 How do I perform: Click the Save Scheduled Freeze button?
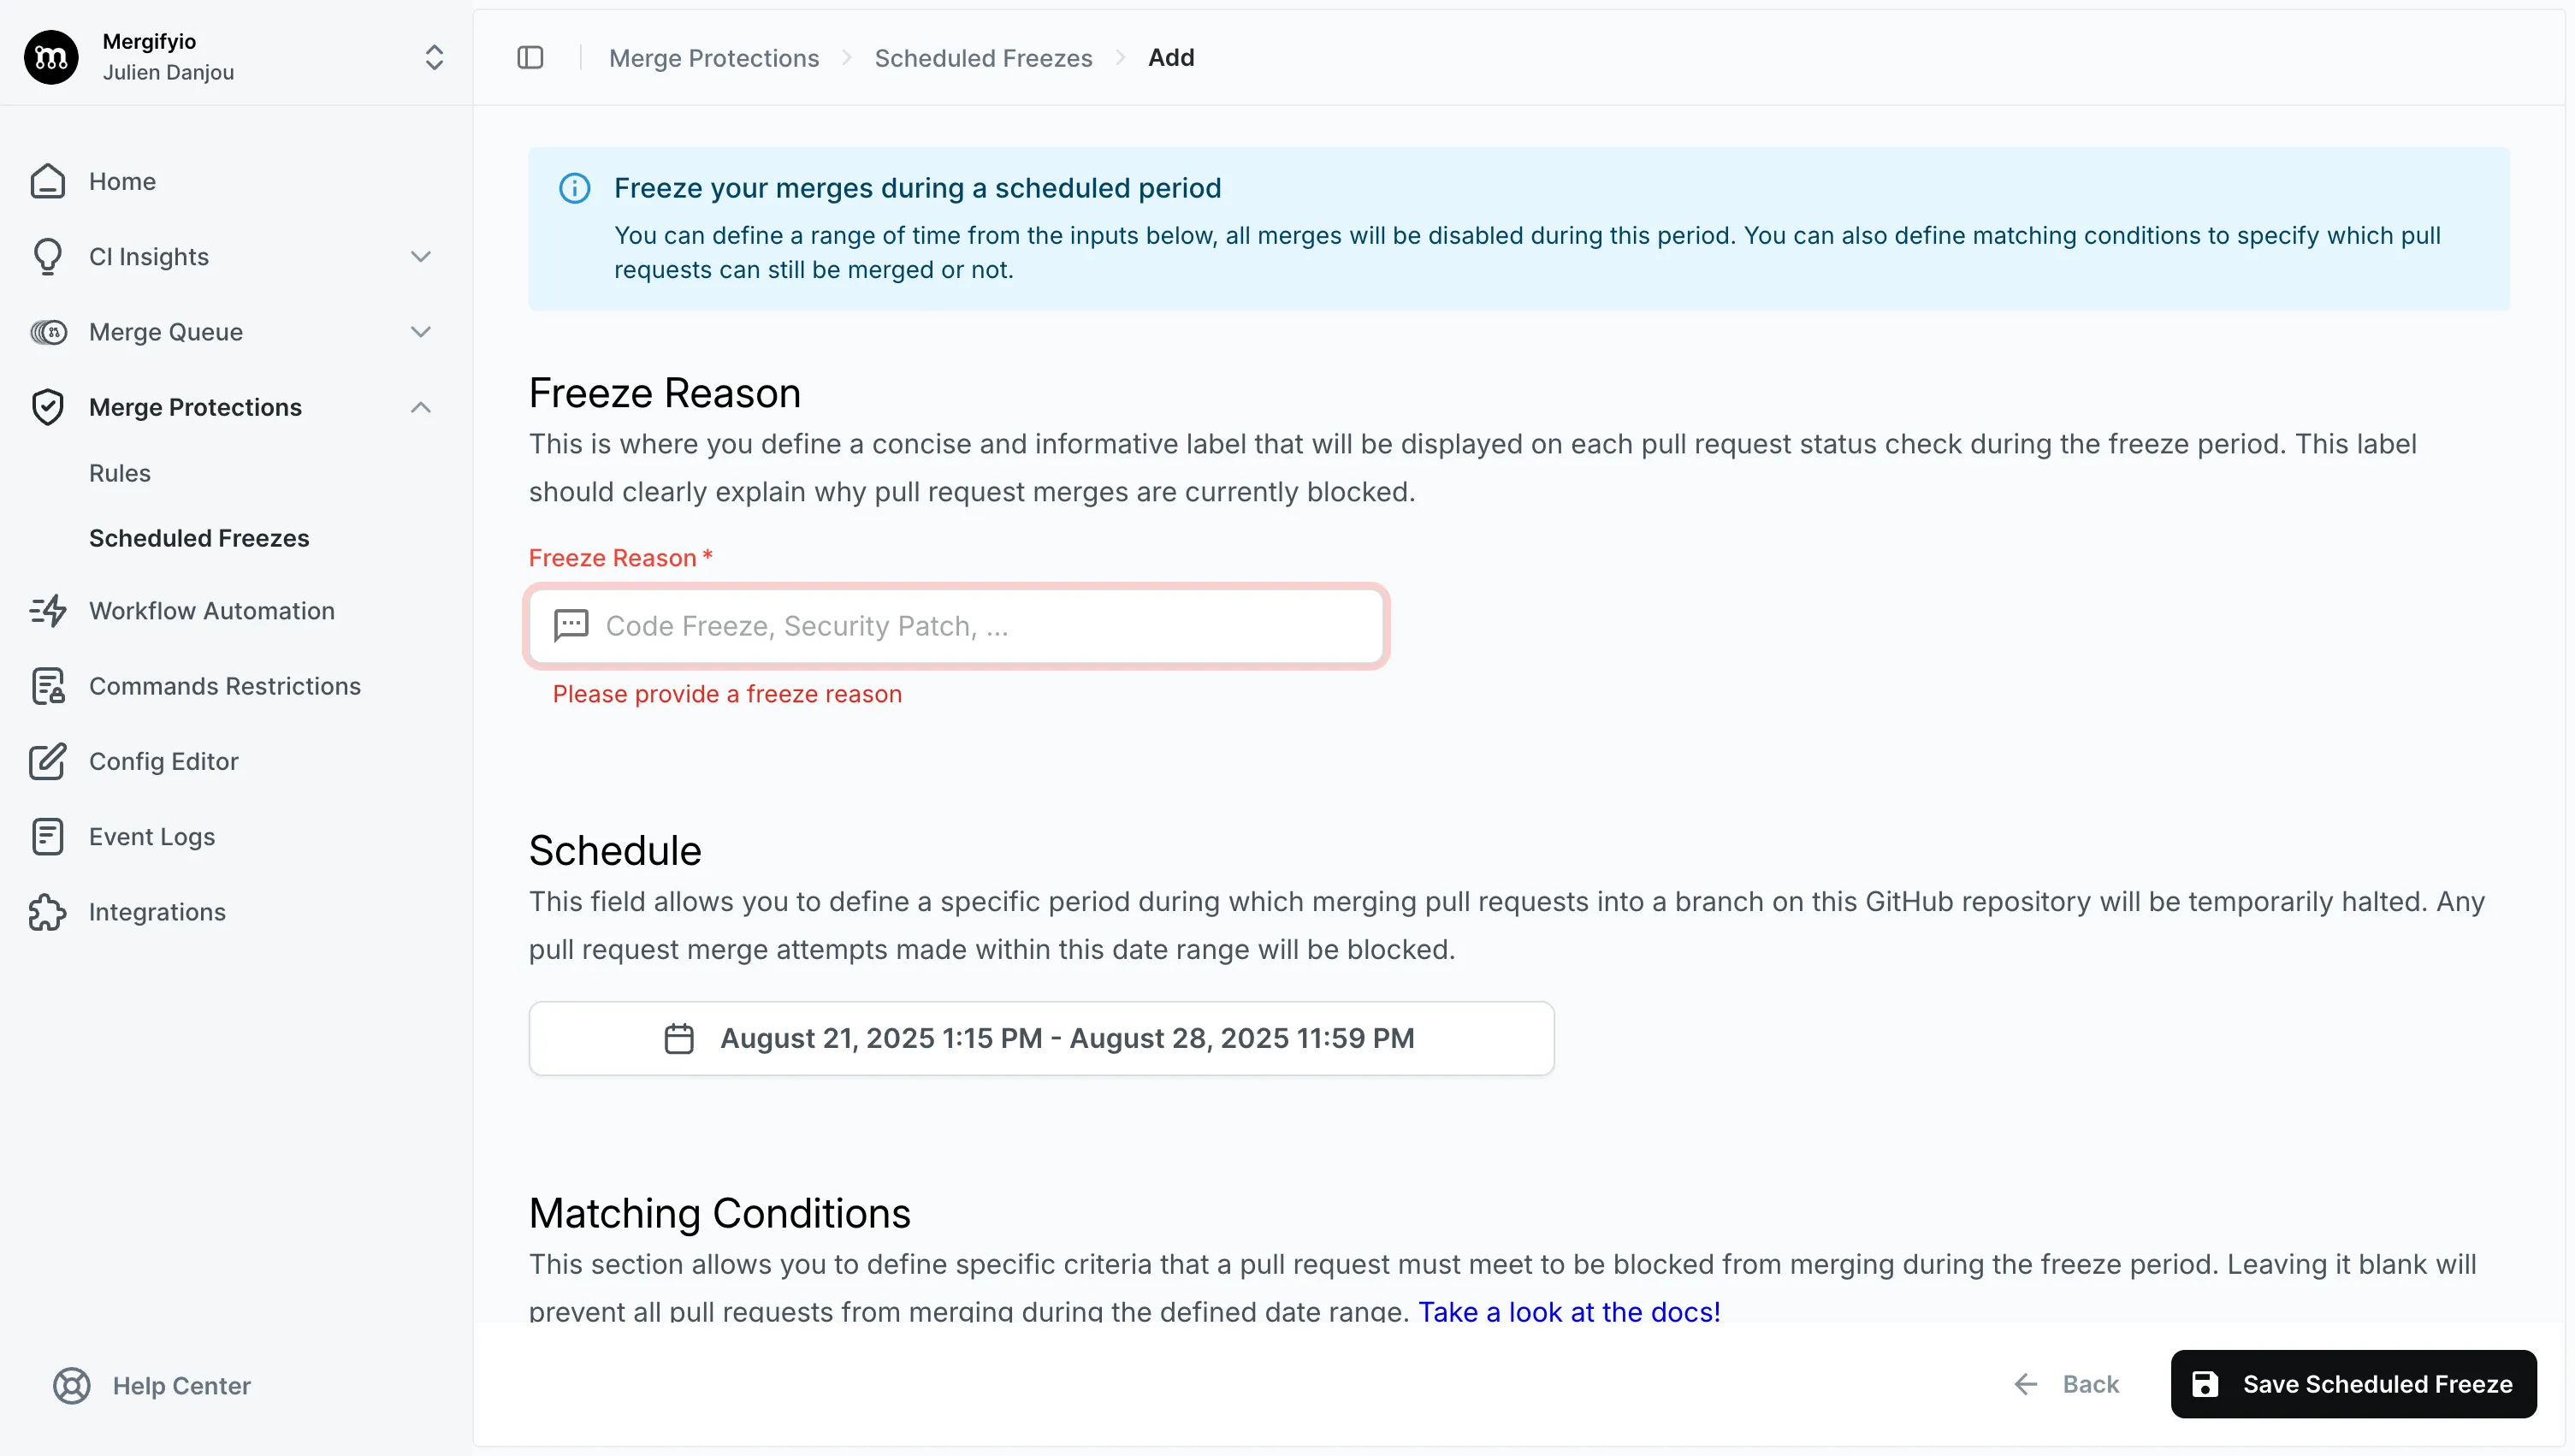click(2353, 1384)
